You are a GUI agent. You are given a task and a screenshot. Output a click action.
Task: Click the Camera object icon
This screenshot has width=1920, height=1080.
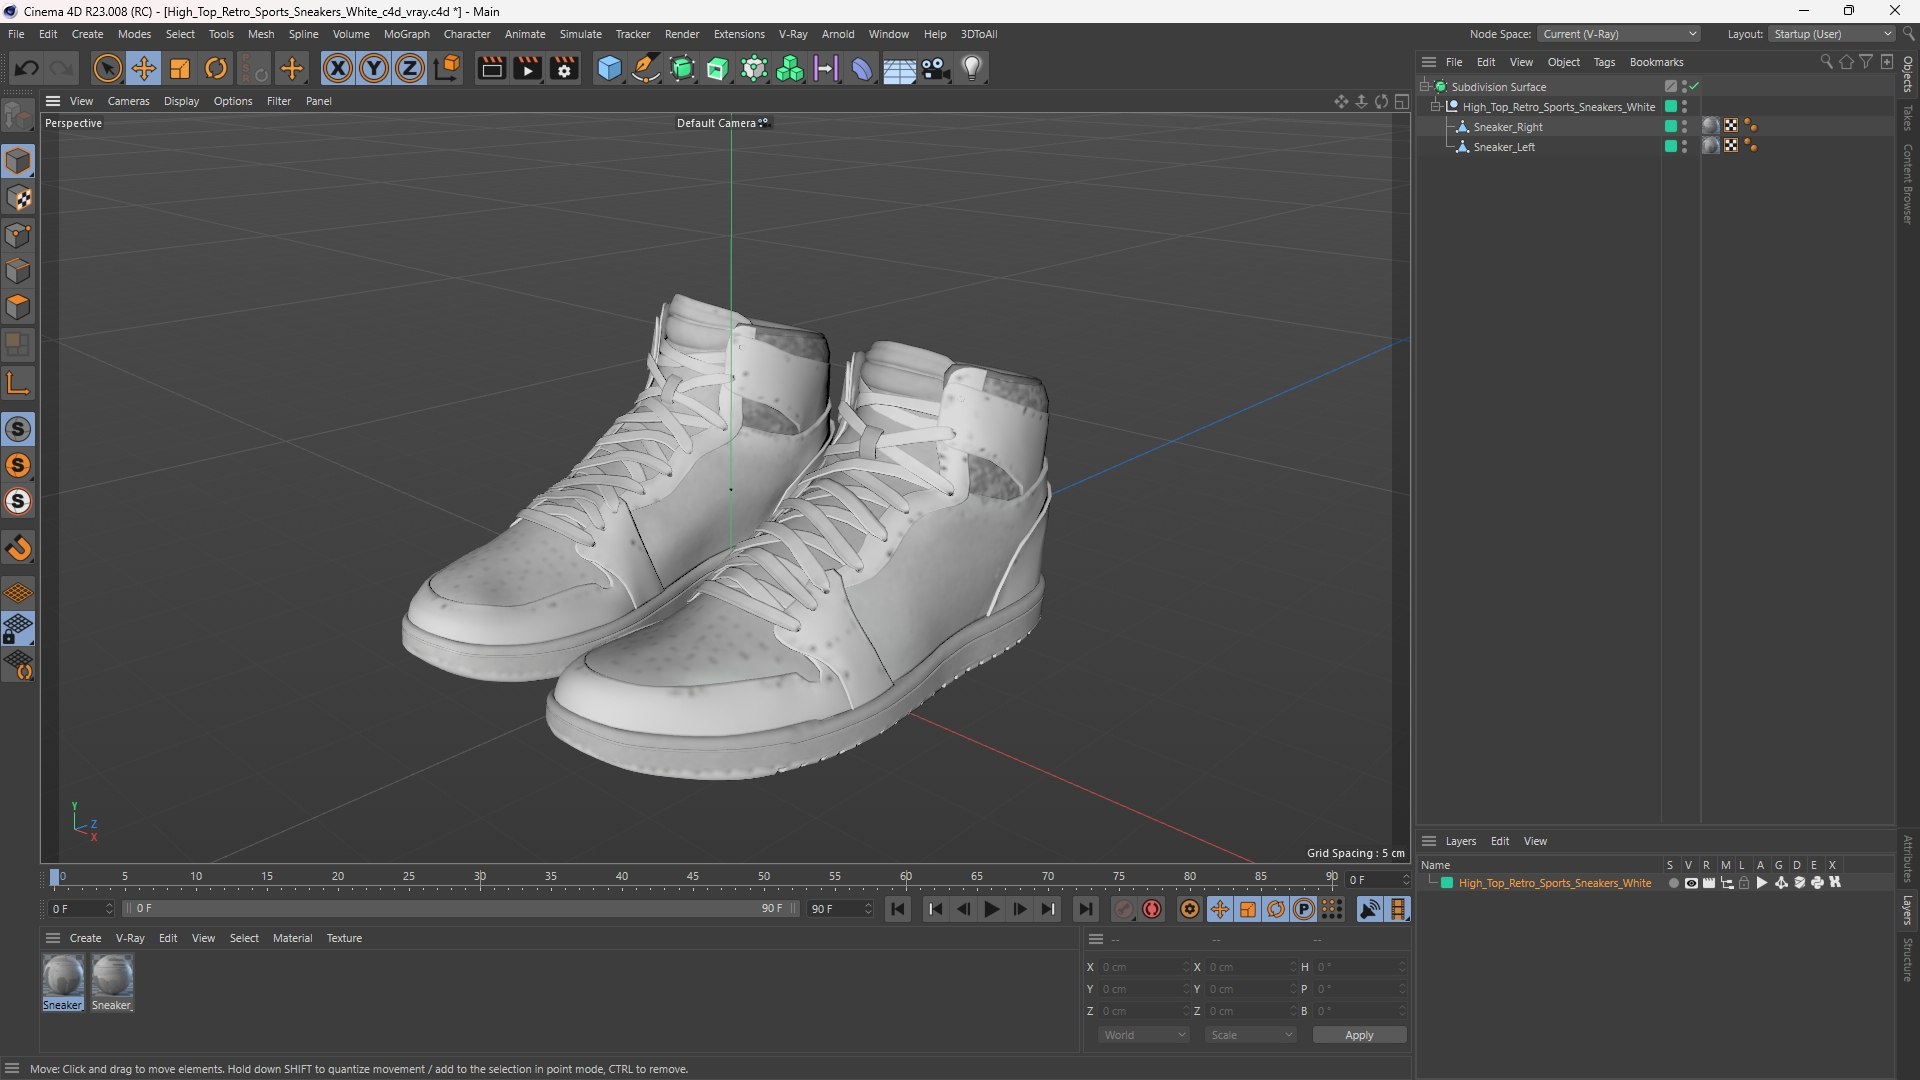coord(936,68)
